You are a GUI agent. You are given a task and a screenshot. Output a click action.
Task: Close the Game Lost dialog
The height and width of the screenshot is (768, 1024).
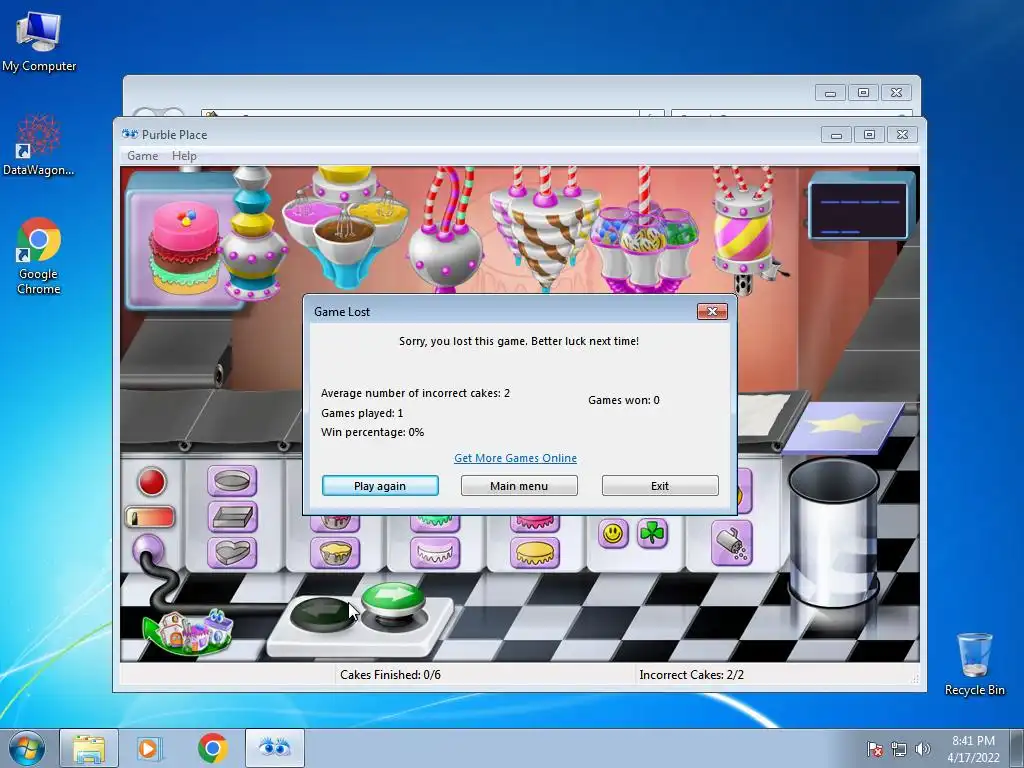coord(712,312)
